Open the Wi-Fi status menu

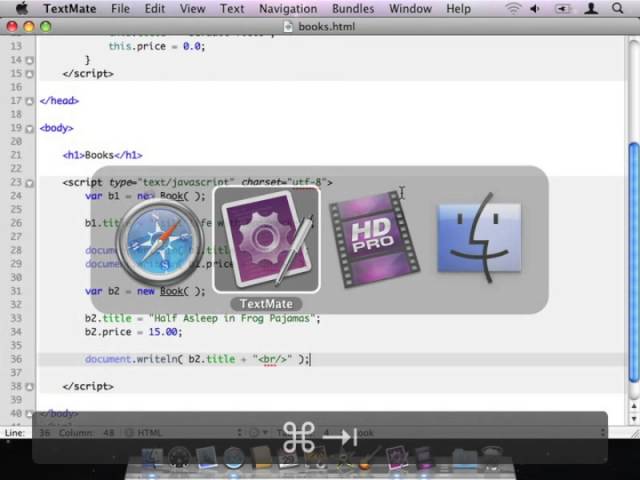[513, 9]
